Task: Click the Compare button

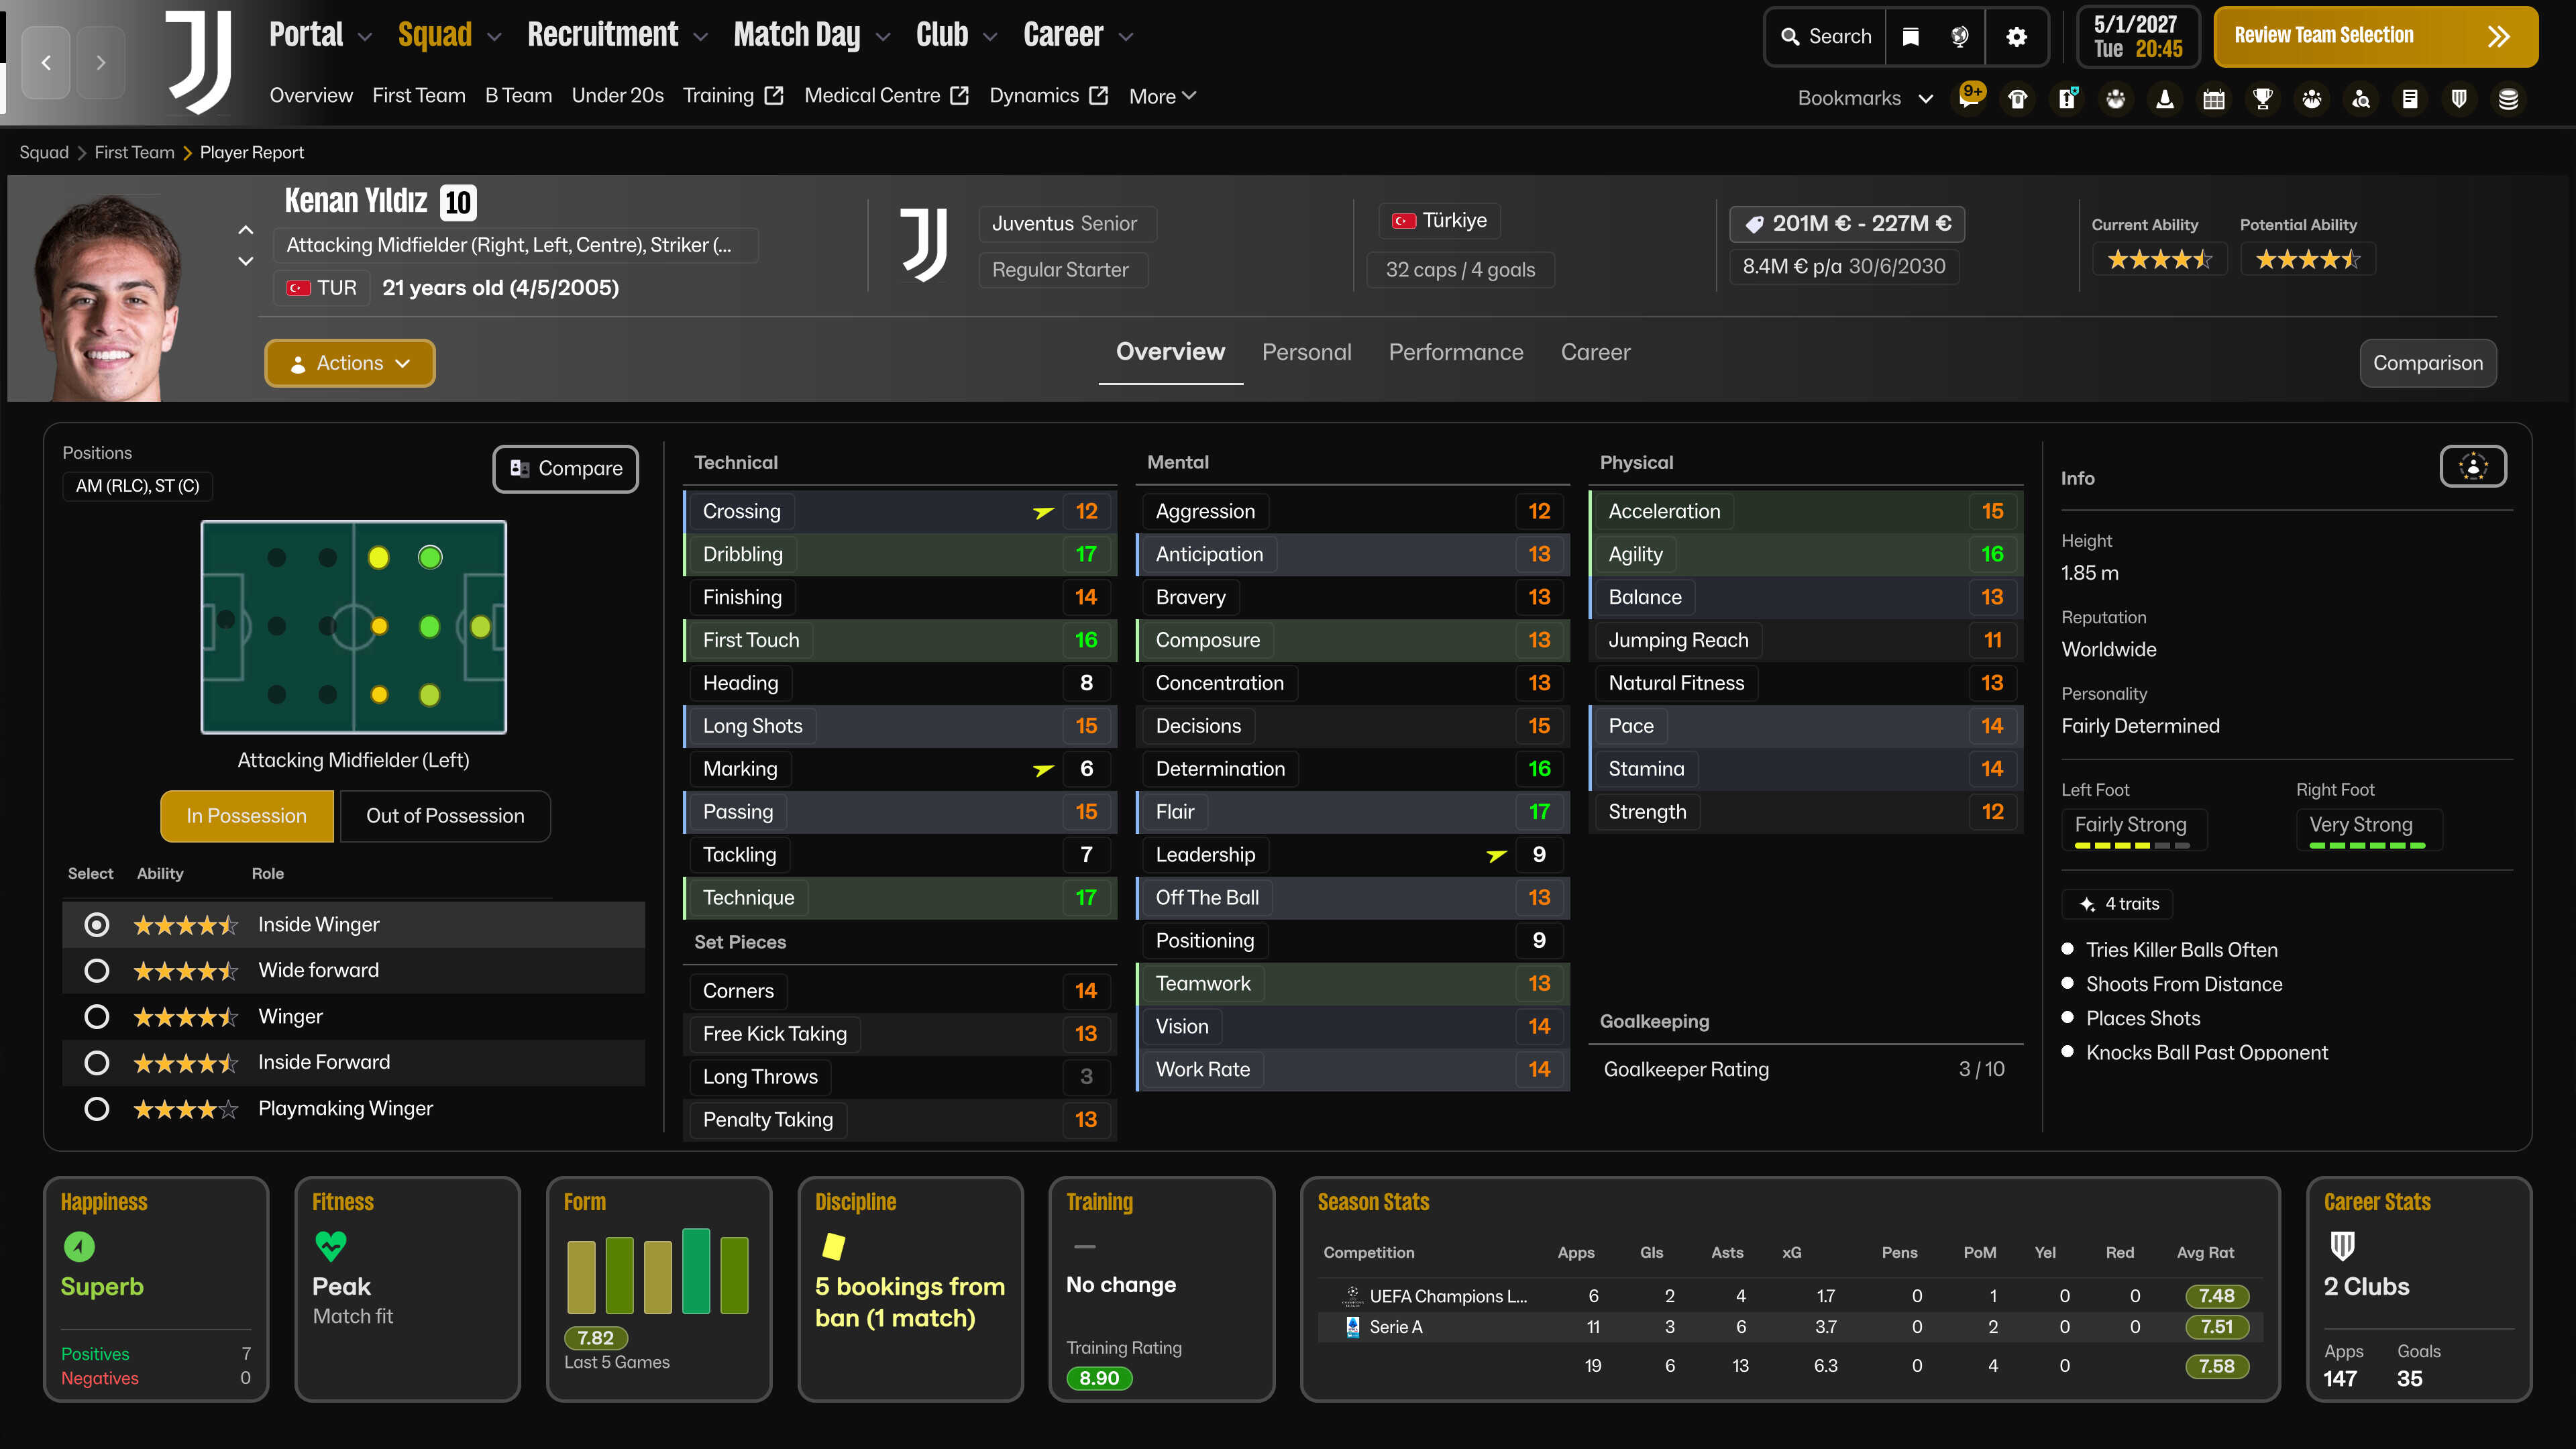Action: click(566, 469)
